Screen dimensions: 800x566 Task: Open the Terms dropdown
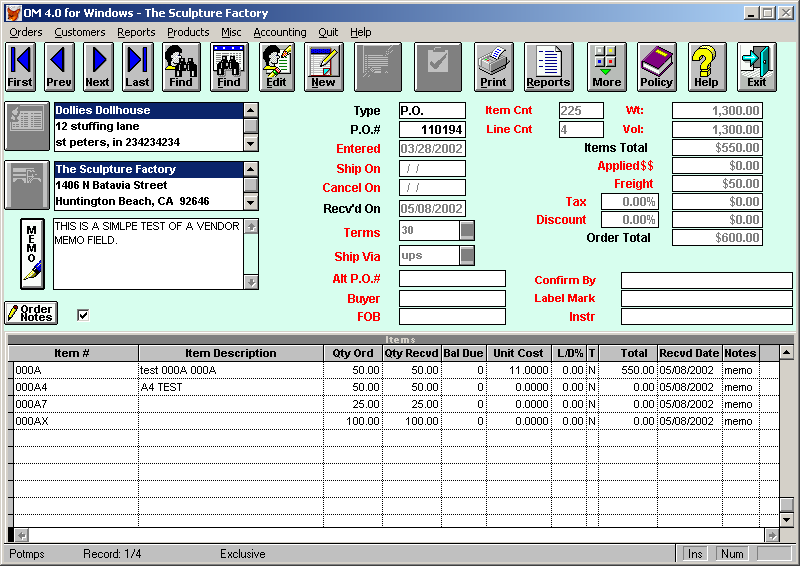[467, 231]
